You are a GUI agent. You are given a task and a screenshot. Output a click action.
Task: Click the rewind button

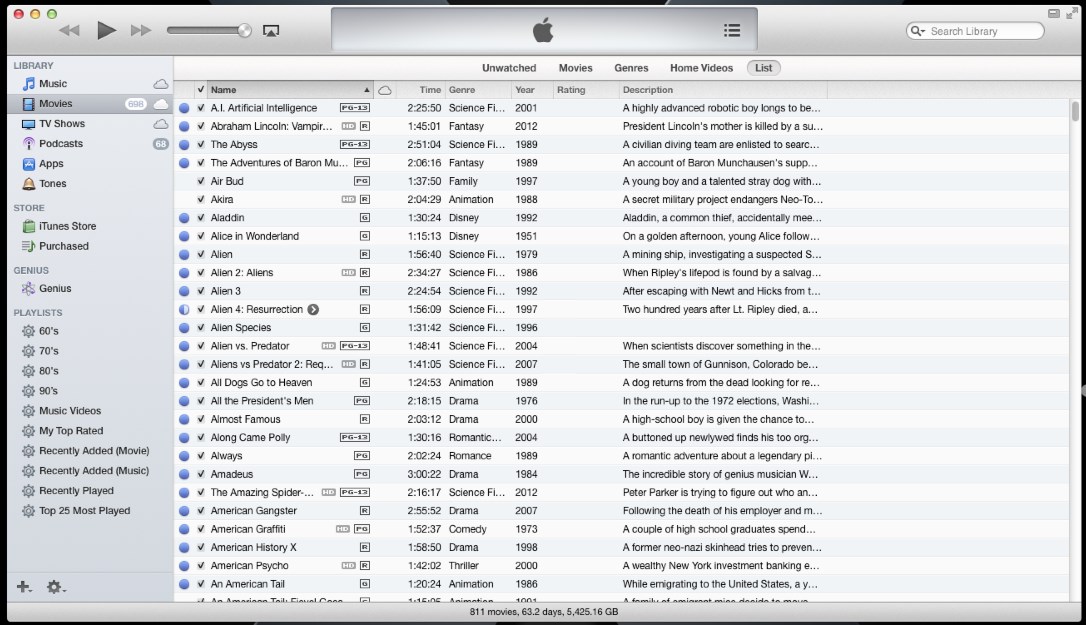[69, 30]
